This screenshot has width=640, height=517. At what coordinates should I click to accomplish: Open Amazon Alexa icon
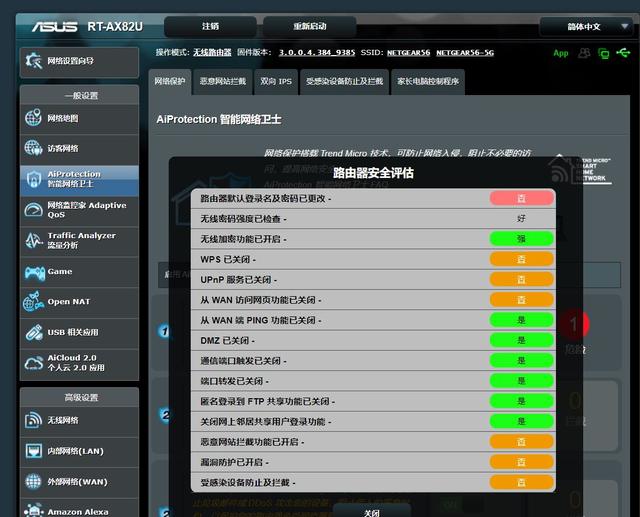[x=33, y=511]
